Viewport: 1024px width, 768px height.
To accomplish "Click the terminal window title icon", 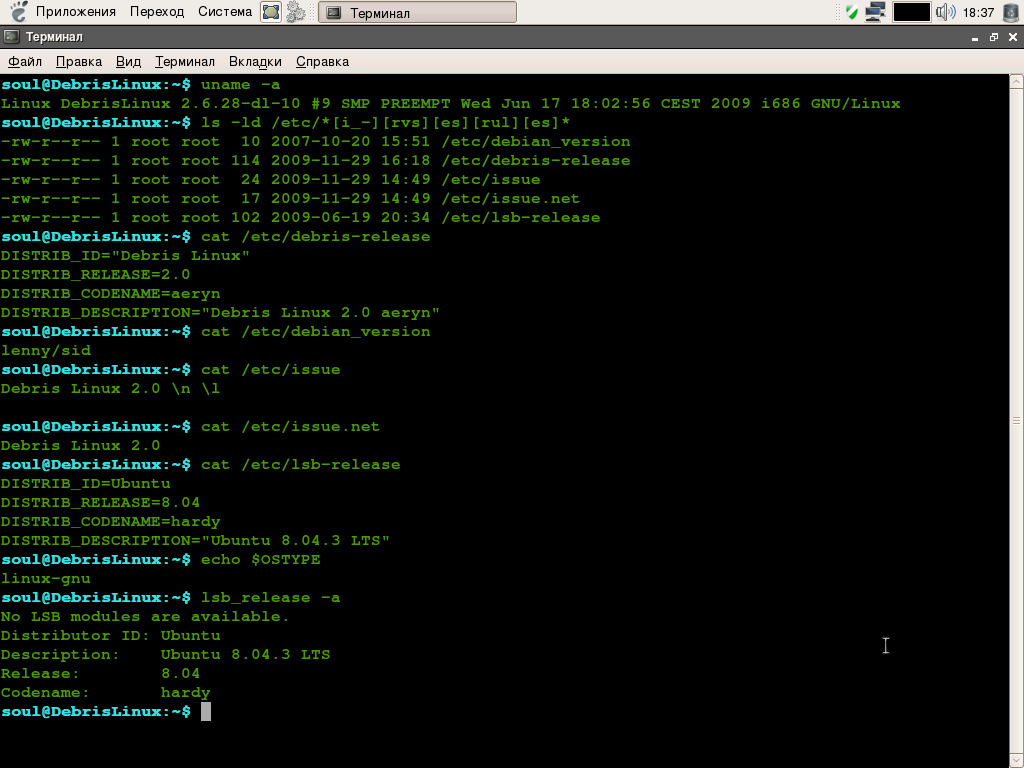I will tap(11, 37).
